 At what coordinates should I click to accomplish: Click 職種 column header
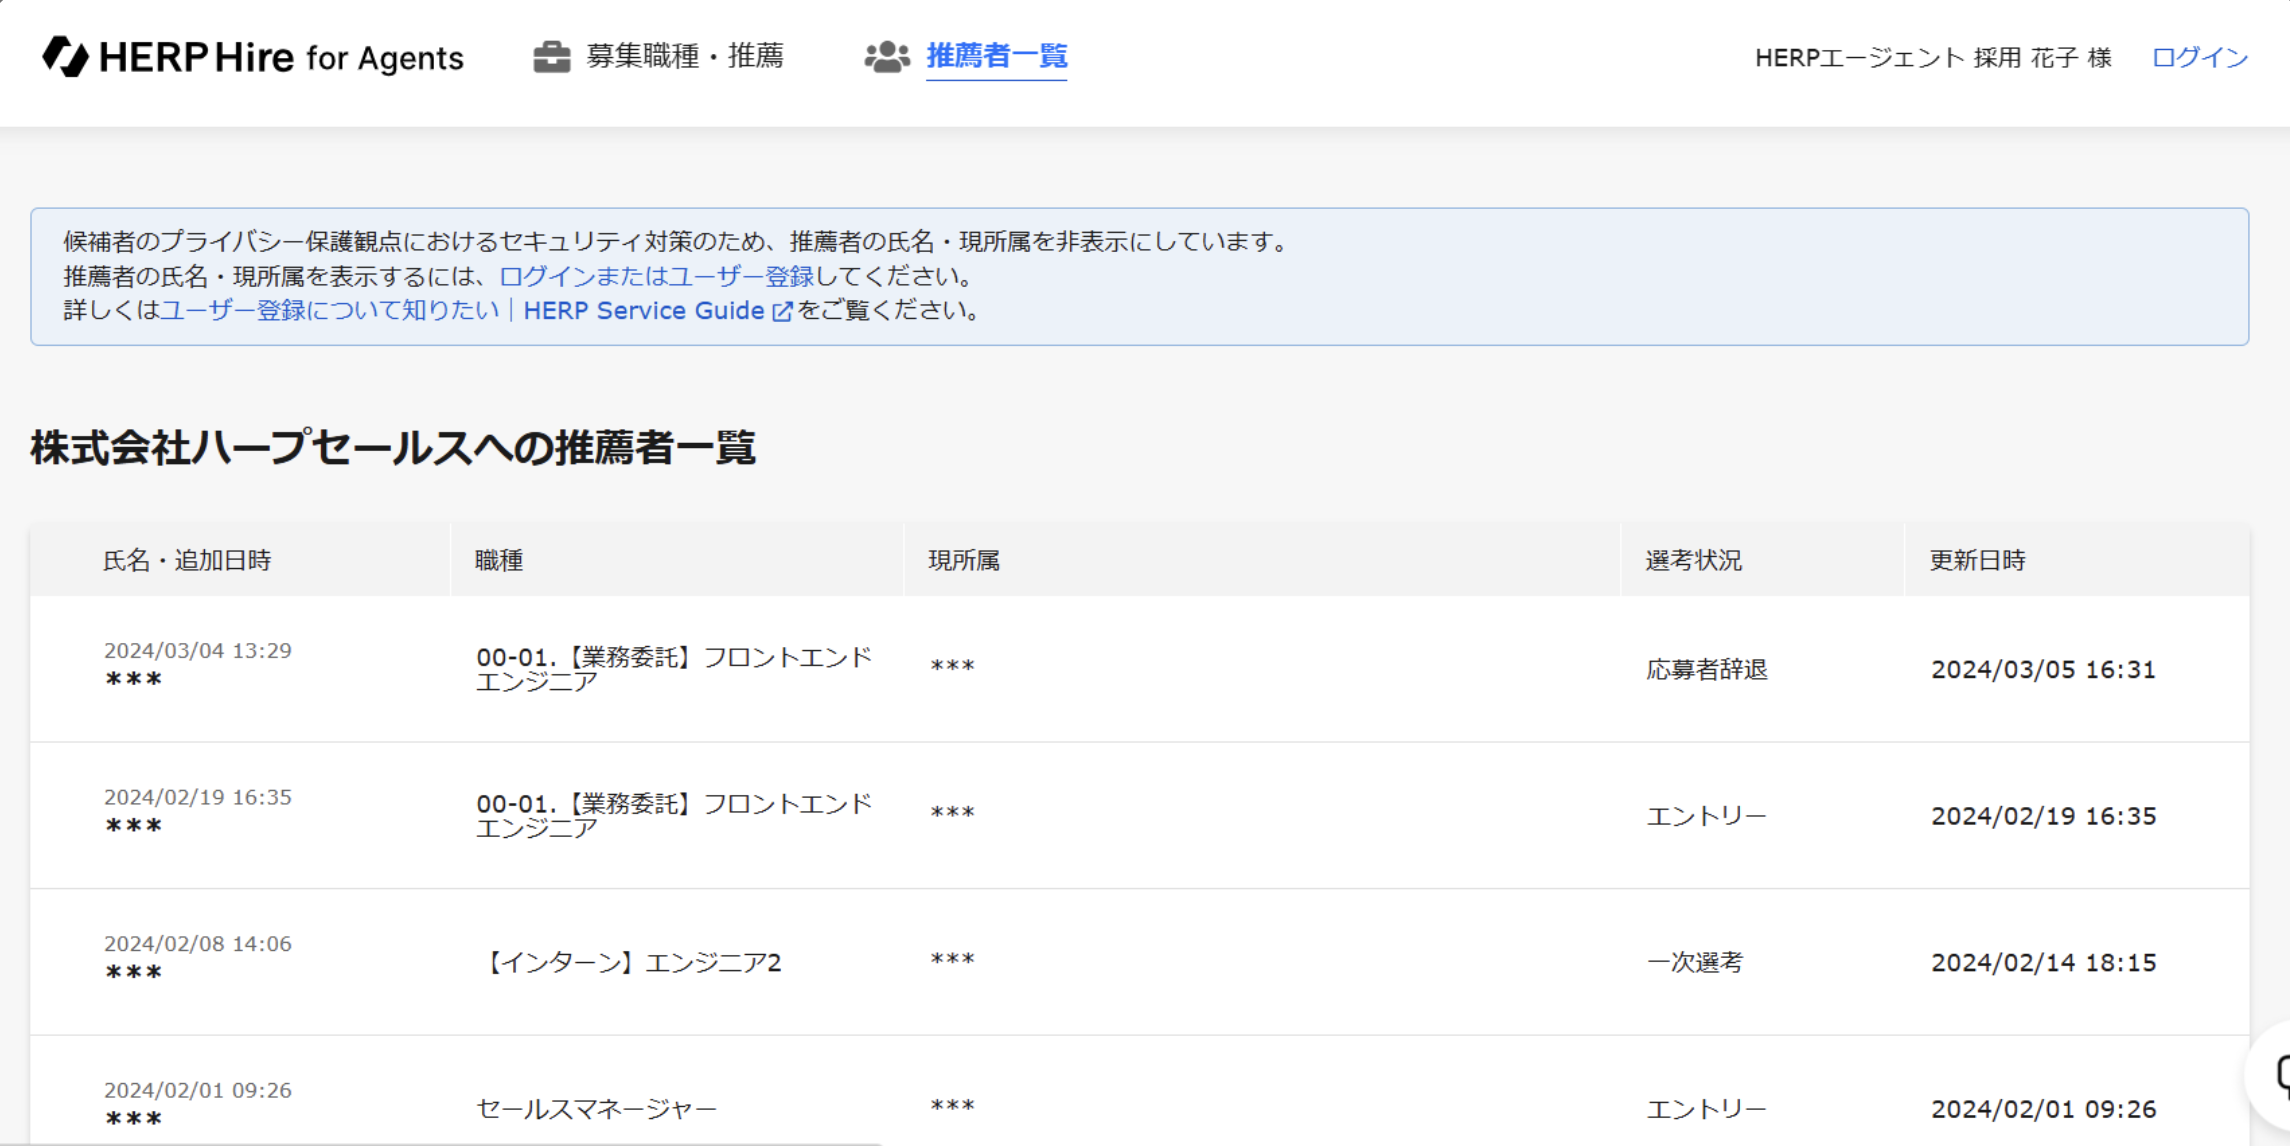pos(498,560)
